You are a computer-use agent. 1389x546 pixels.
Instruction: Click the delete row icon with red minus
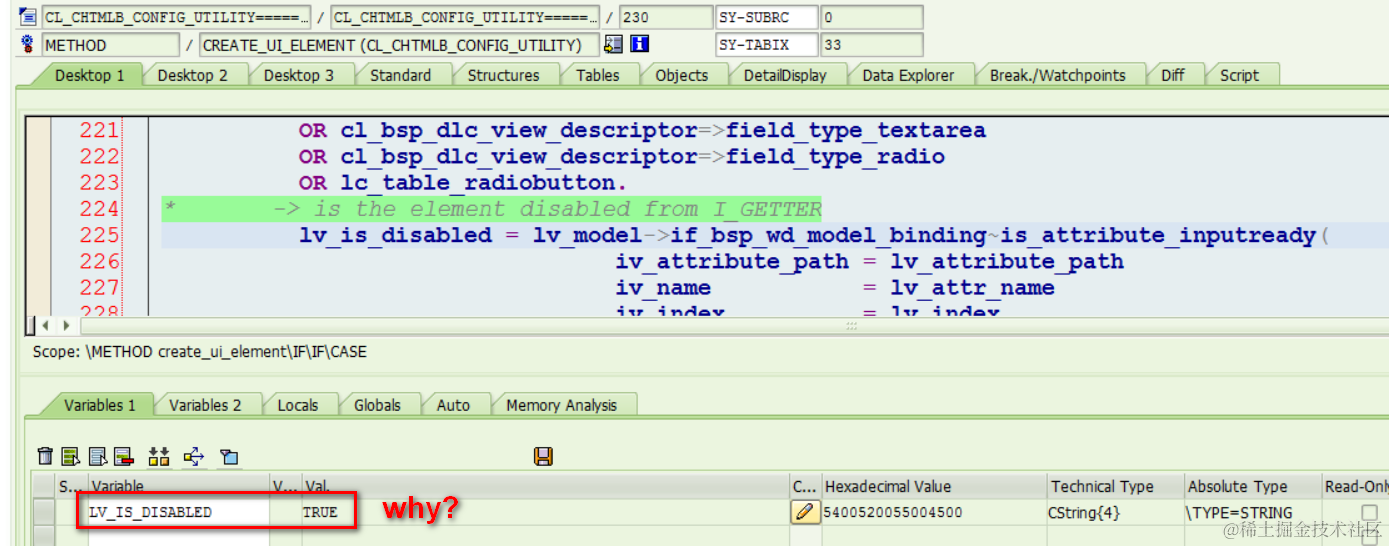(123, 456)
